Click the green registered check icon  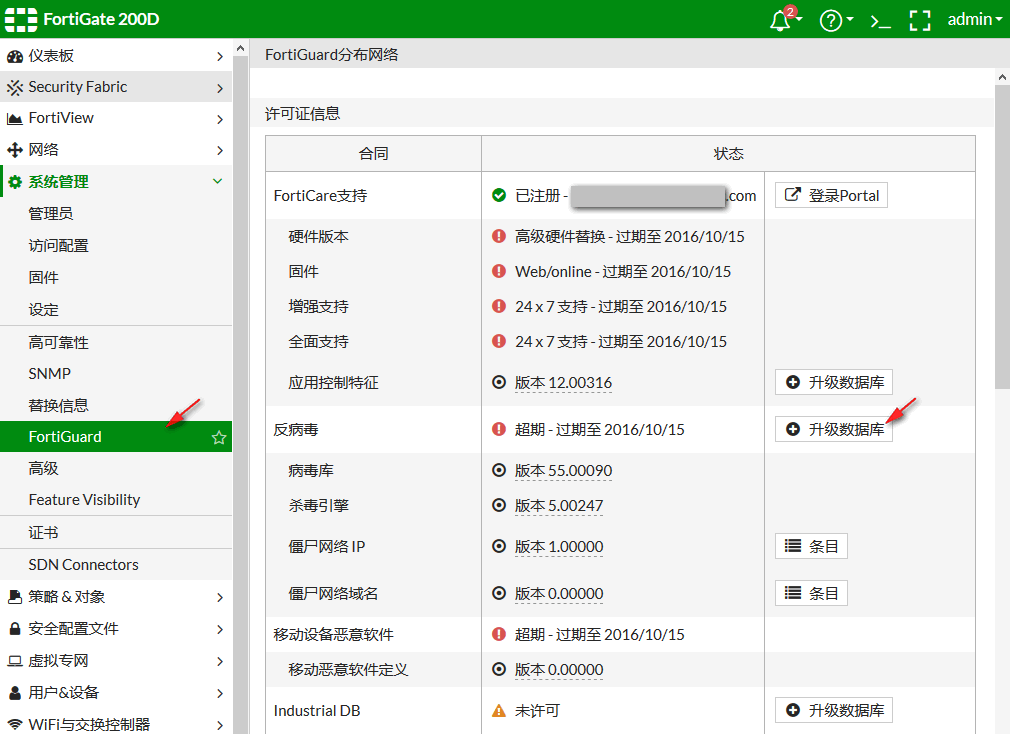(x=499, y=195)
